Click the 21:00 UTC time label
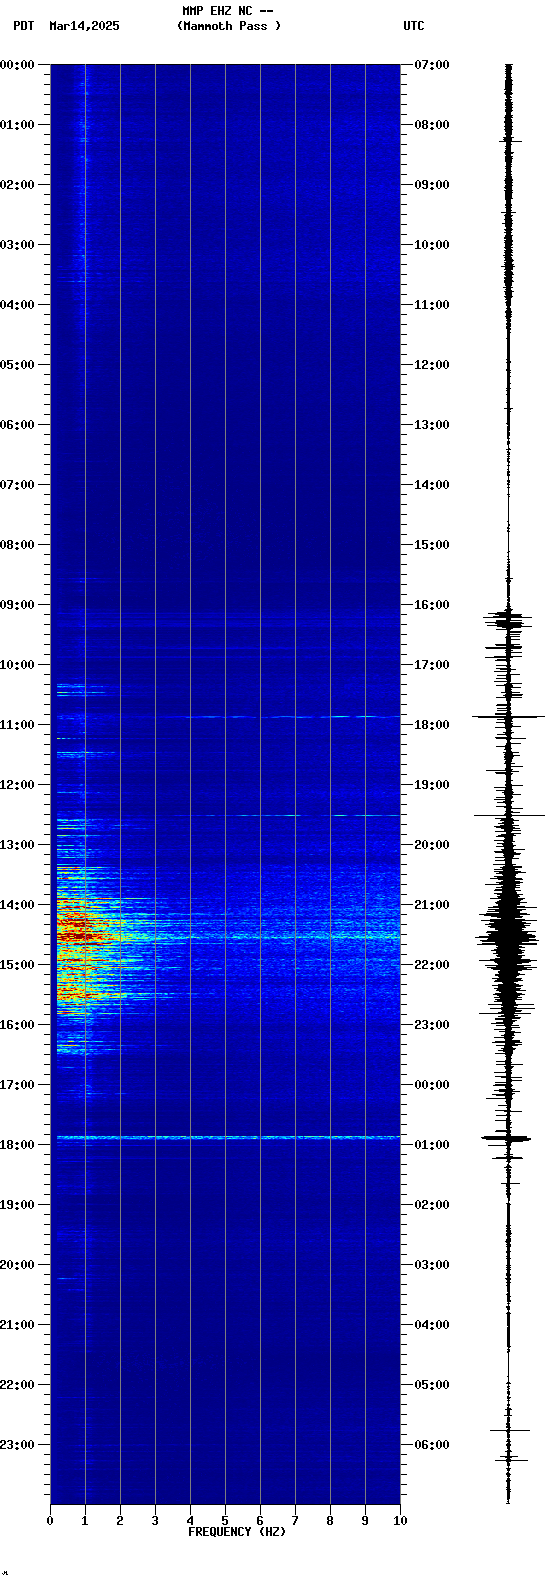The width and height of the screenshot is (552, 1584). pyautogui.click(x=432, y=905)
